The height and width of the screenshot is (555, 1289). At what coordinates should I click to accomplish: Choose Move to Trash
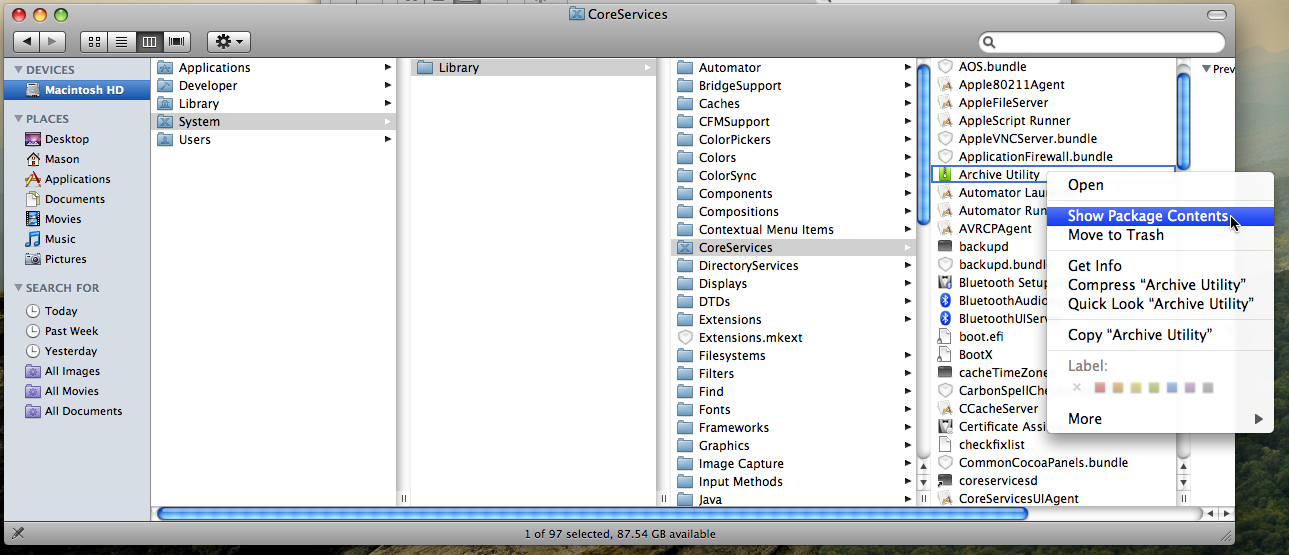coord(1160,235)
